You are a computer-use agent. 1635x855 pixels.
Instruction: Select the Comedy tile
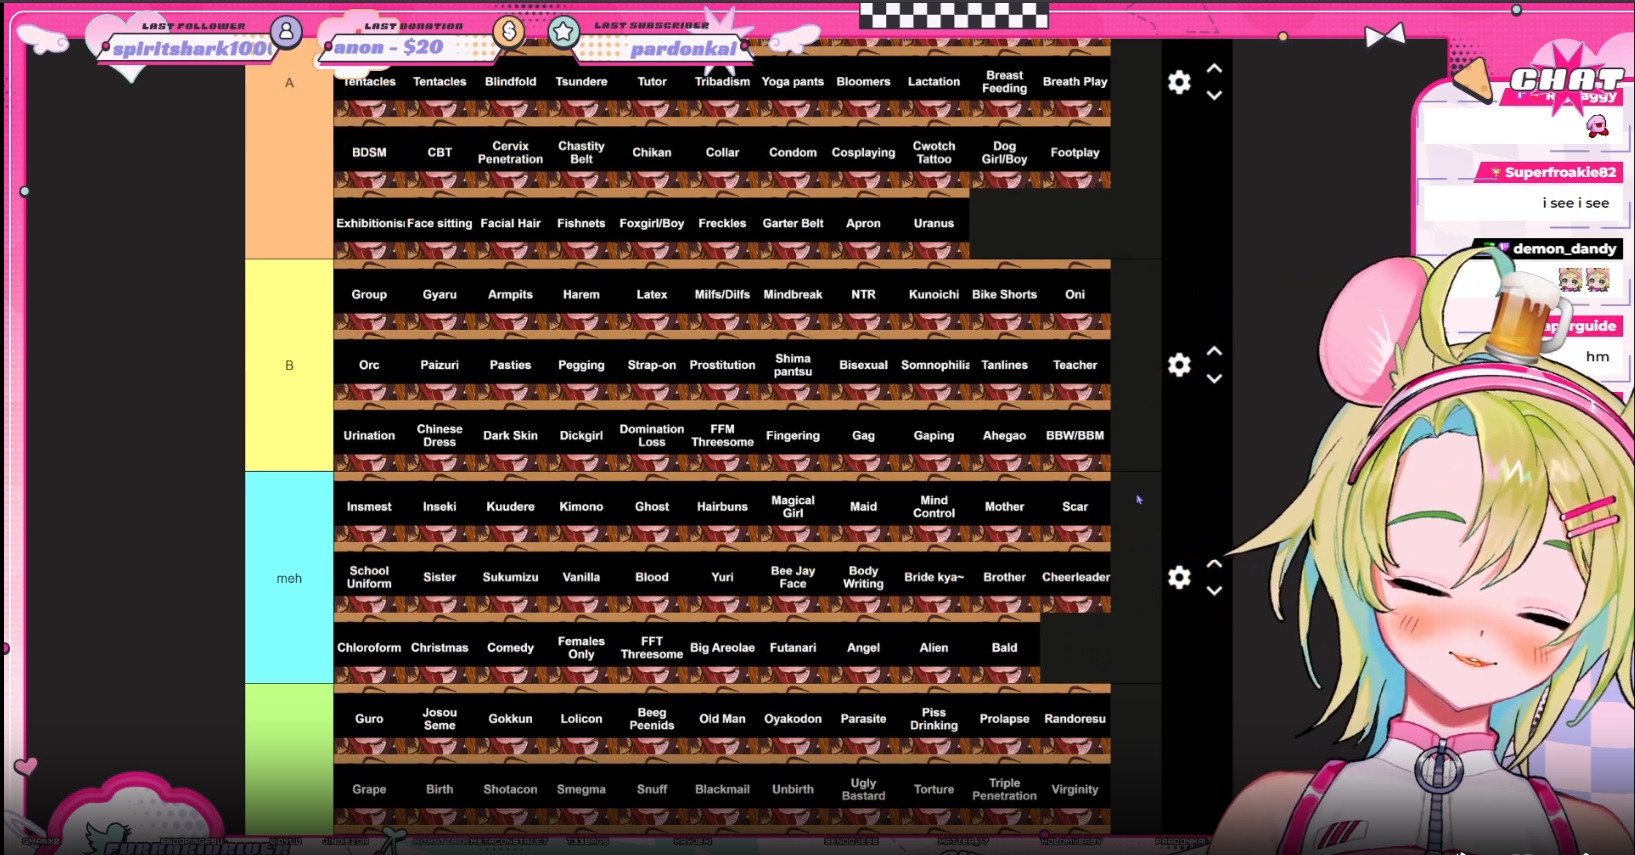tap(510, 648)
